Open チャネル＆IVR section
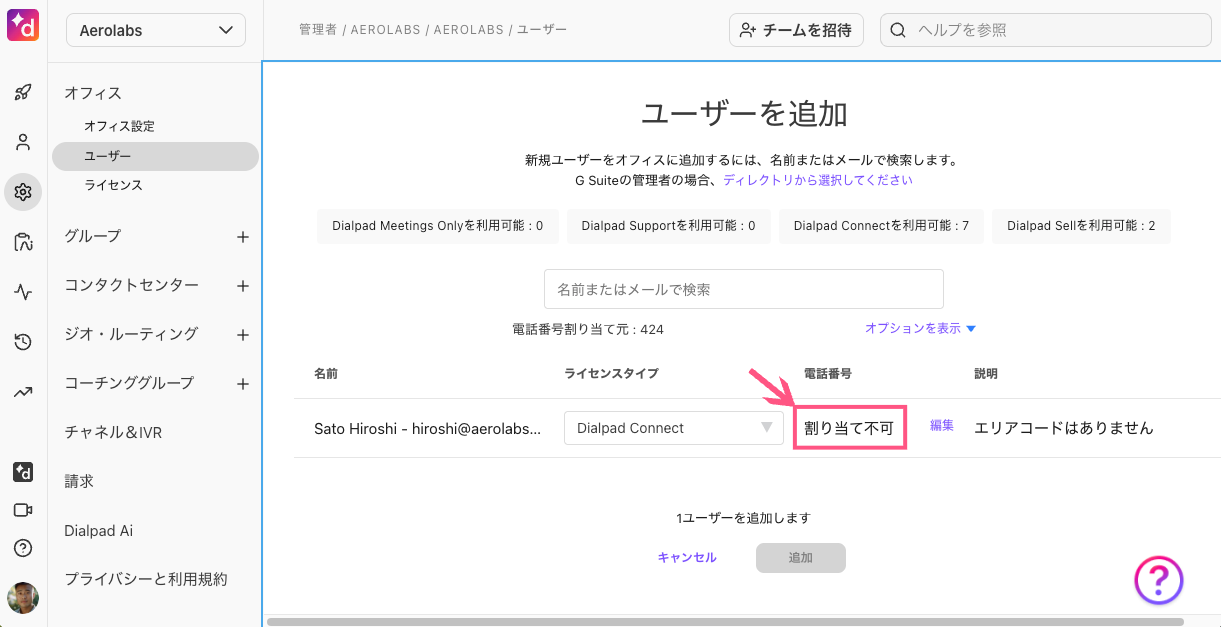Viewport: 1221px width, 627px height. click(x=113, y=432)
